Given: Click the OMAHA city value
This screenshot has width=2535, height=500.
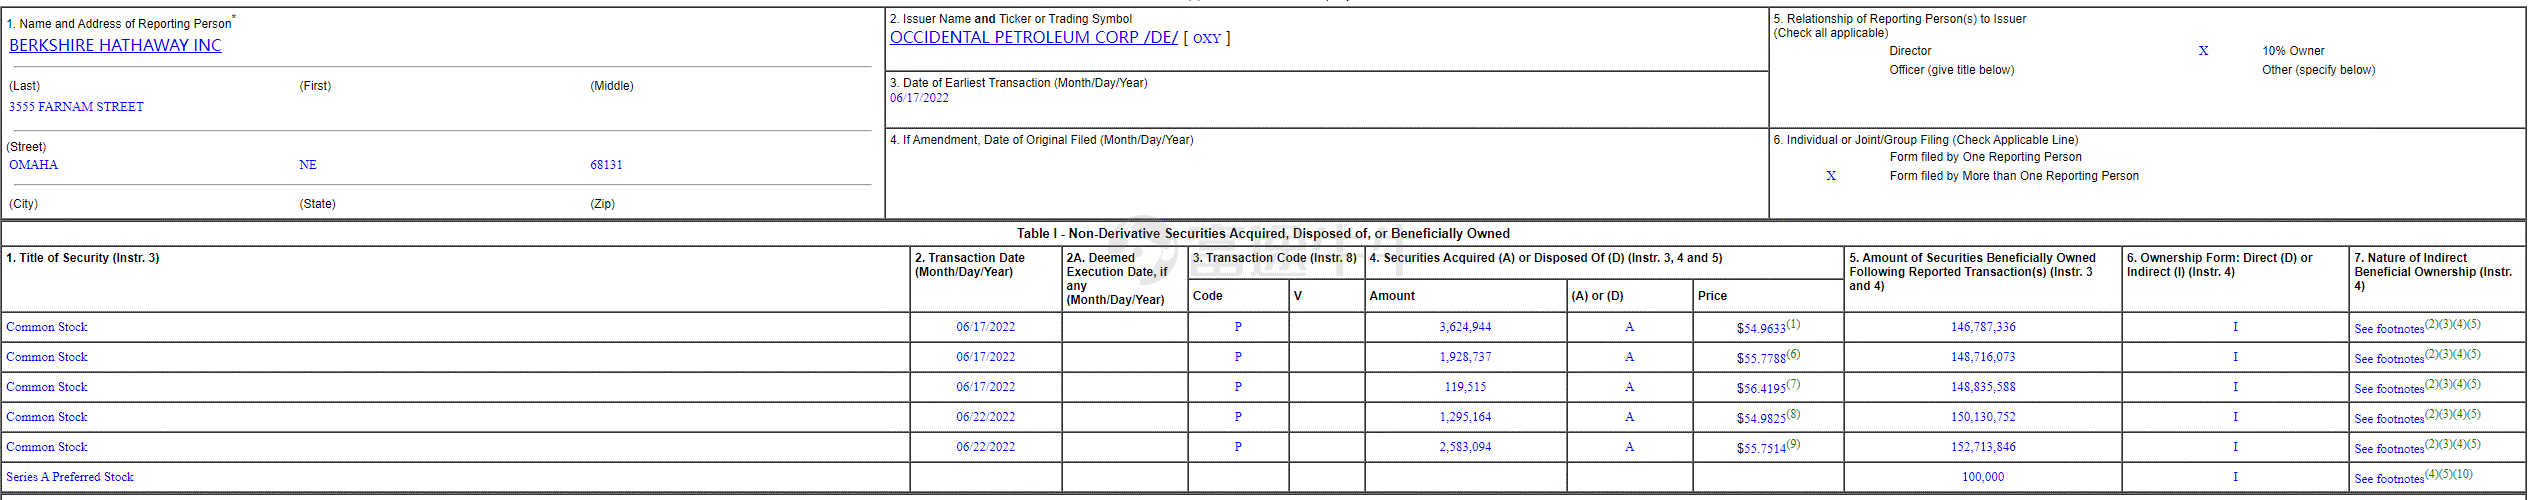Looking at the screenshot, I should point(34,165).
